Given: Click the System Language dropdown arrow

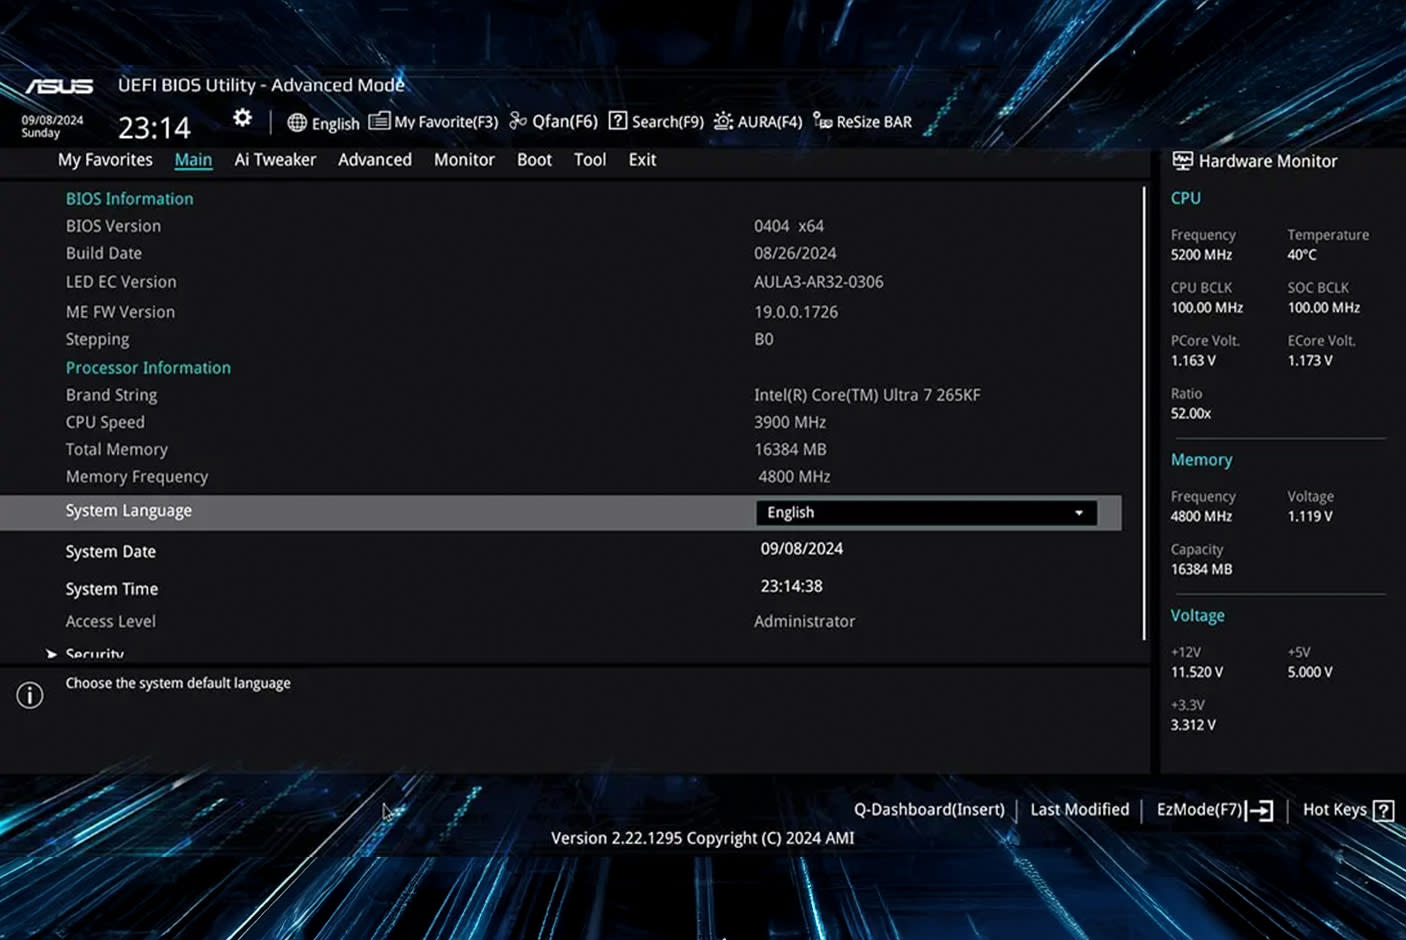Looking at the screenshot, I should 1079,513.
